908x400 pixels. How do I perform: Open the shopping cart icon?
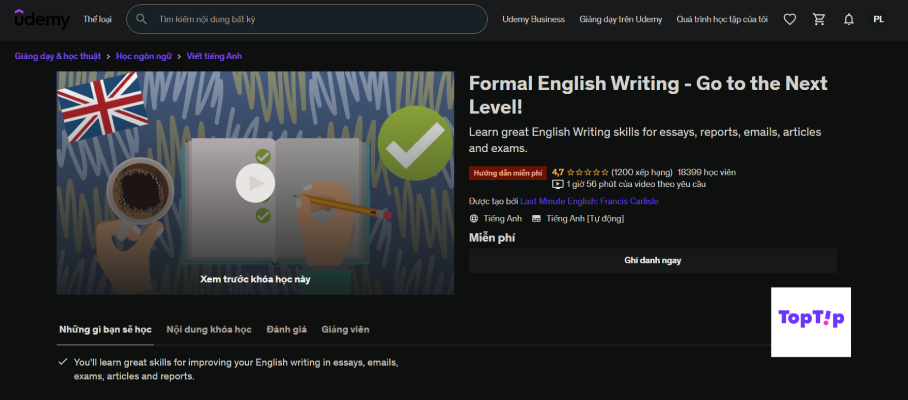tap(819, 19)
